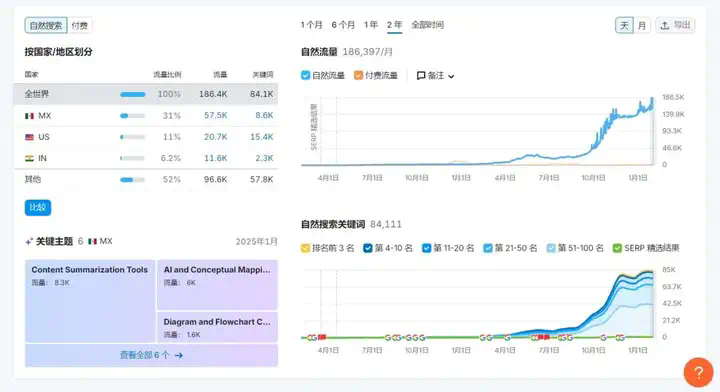Toggle the SERP 精选结果 checkbox
Image resolution: width=720 pixels, height=392 pixels.
pyautogui.click(x=617, y=248)
